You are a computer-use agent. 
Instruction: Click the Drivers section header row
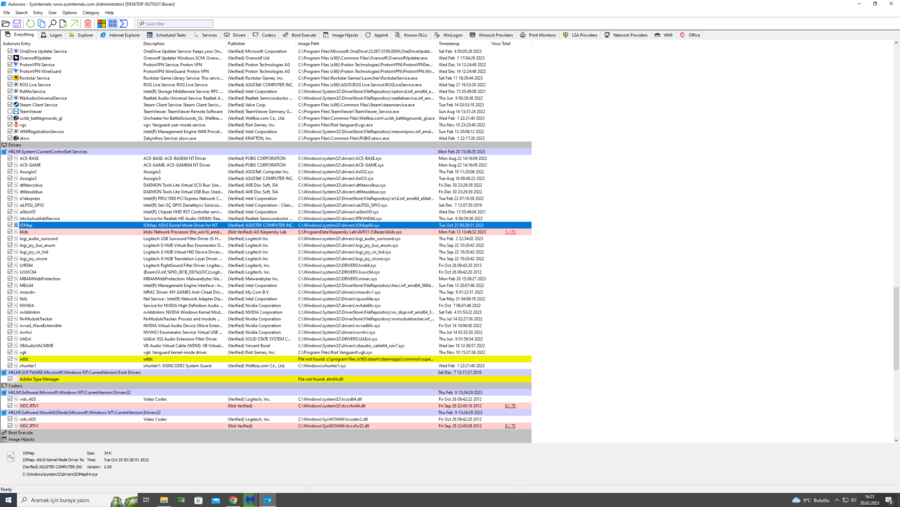266,145
